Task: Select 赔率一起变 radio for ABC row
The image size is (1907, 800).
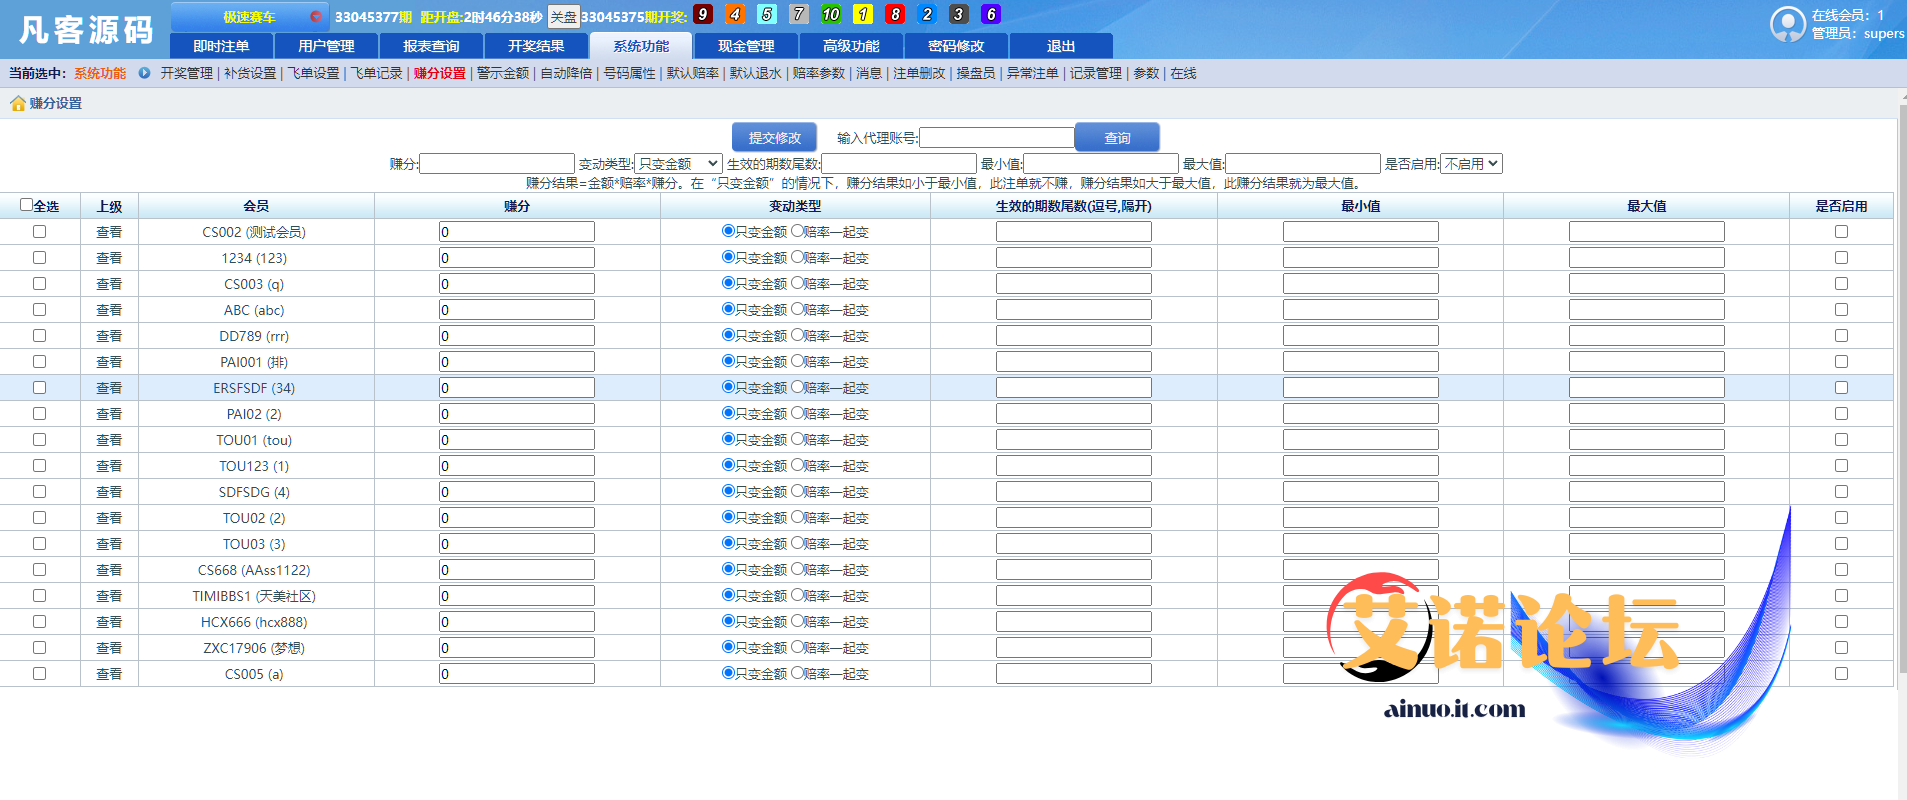Action: click(x=797, y=309)
